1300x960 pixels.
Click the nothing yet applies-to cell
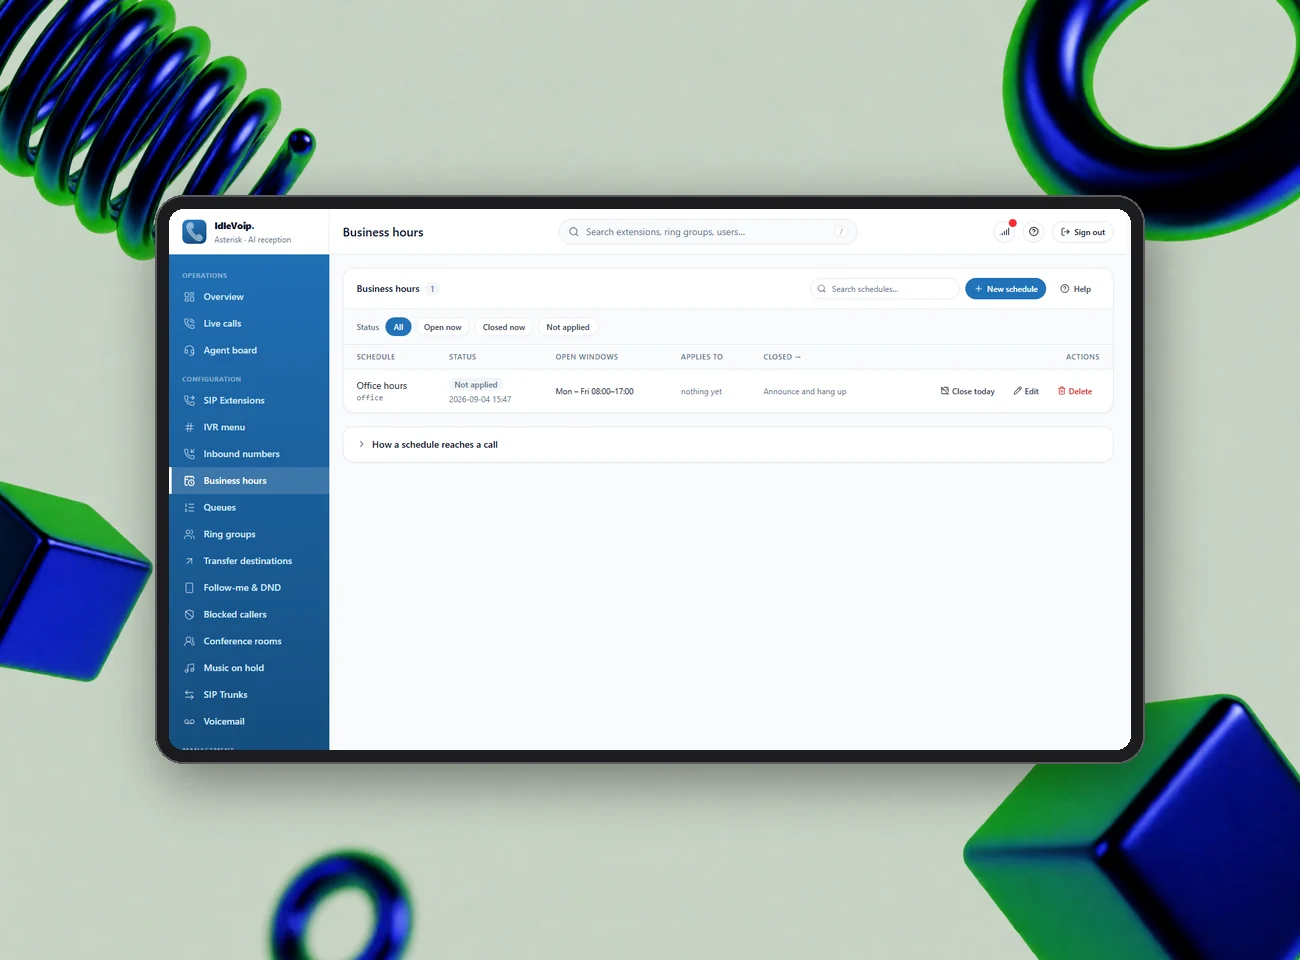(x=701, y=392)
